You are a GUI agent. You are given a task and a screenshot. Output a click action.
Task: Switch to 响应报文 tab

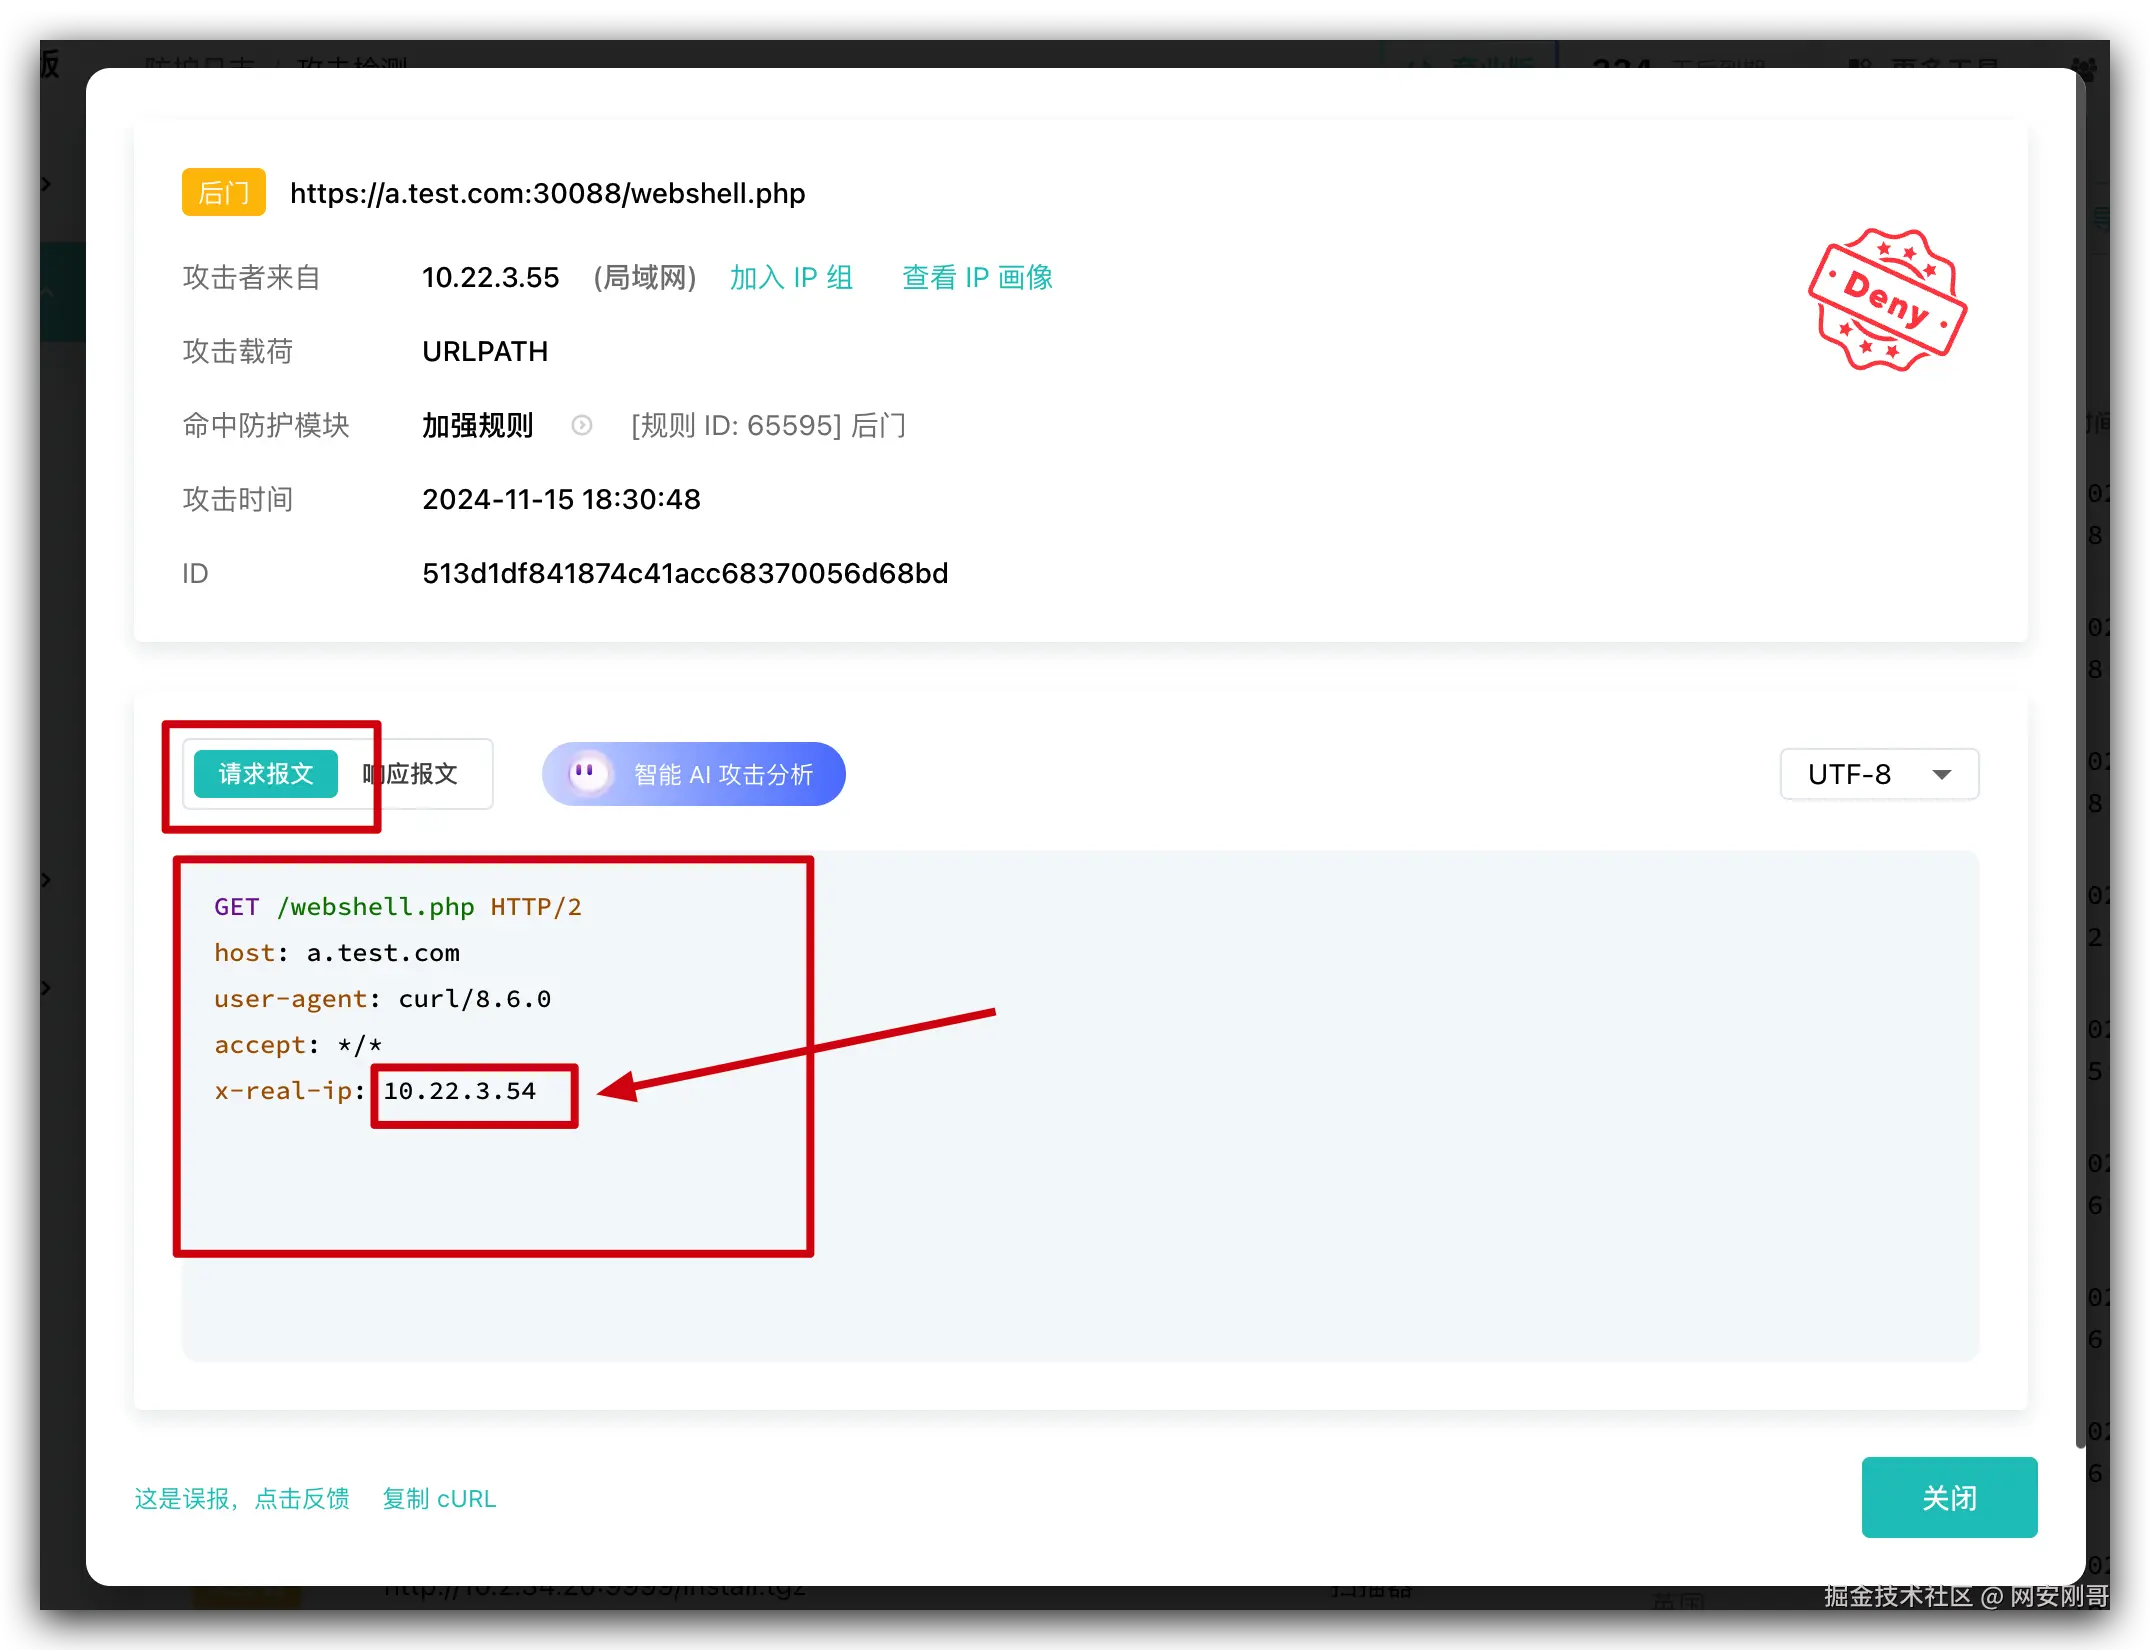(420, 774)
